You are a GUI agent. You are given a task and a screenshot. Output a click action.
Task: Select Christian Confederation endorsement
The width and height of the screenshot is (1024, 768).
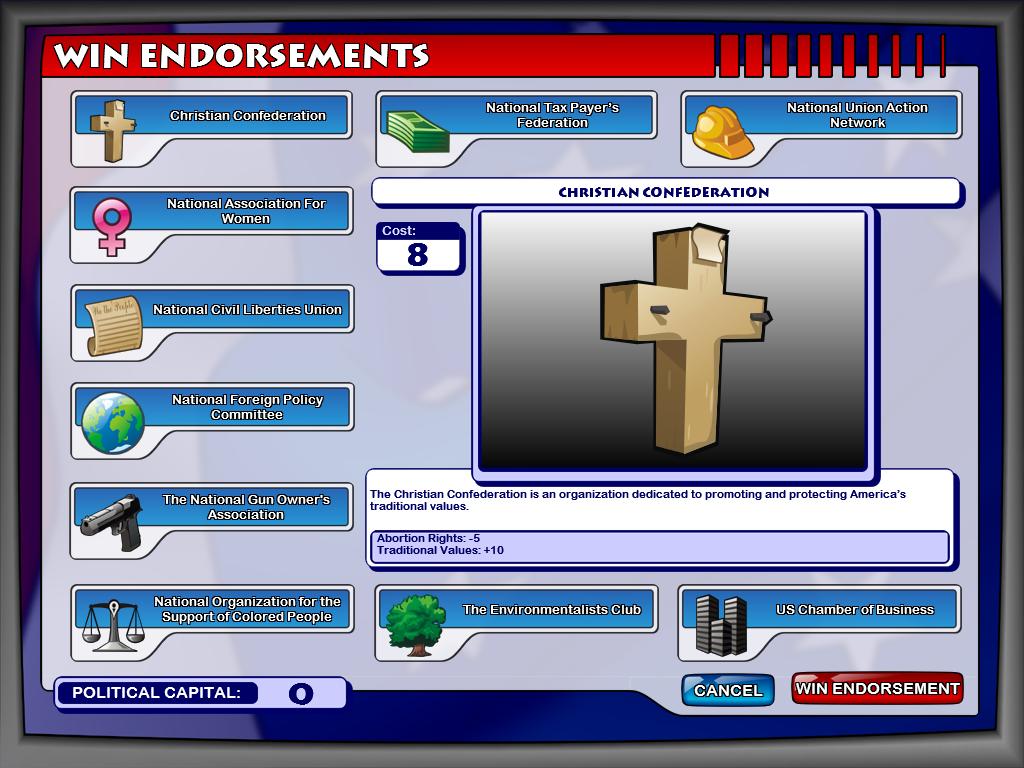212,129
